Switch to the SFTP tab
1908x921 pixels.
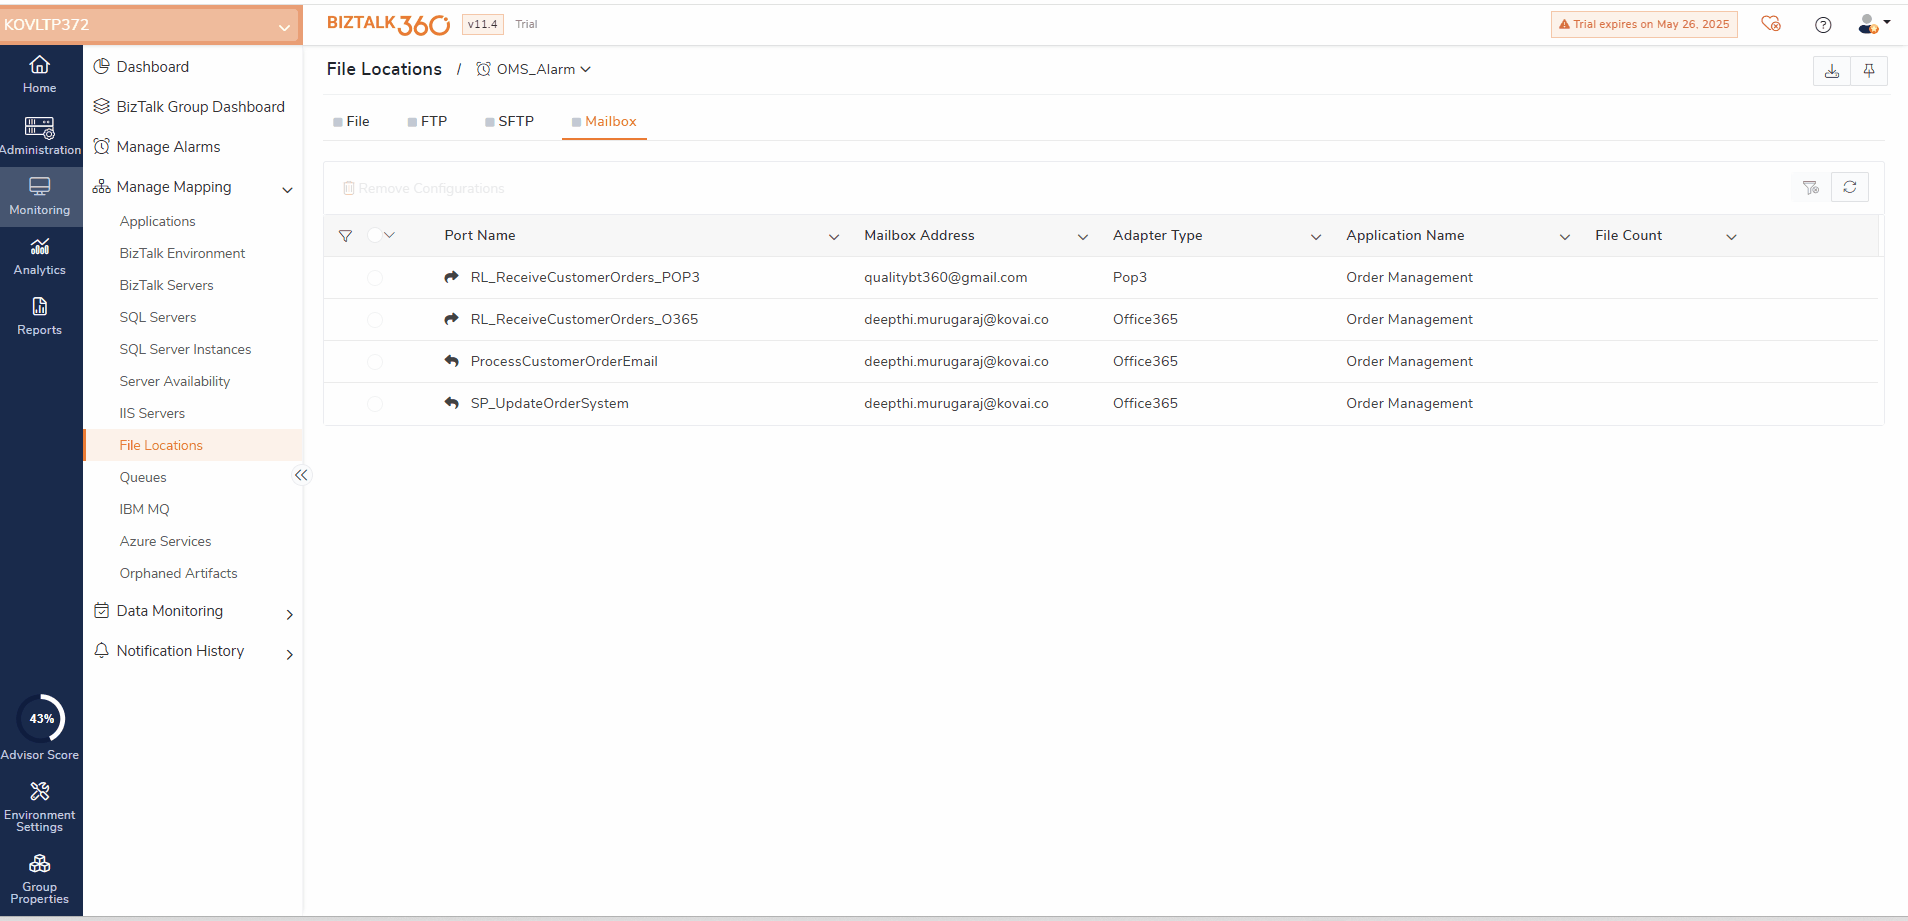point(517,121)
